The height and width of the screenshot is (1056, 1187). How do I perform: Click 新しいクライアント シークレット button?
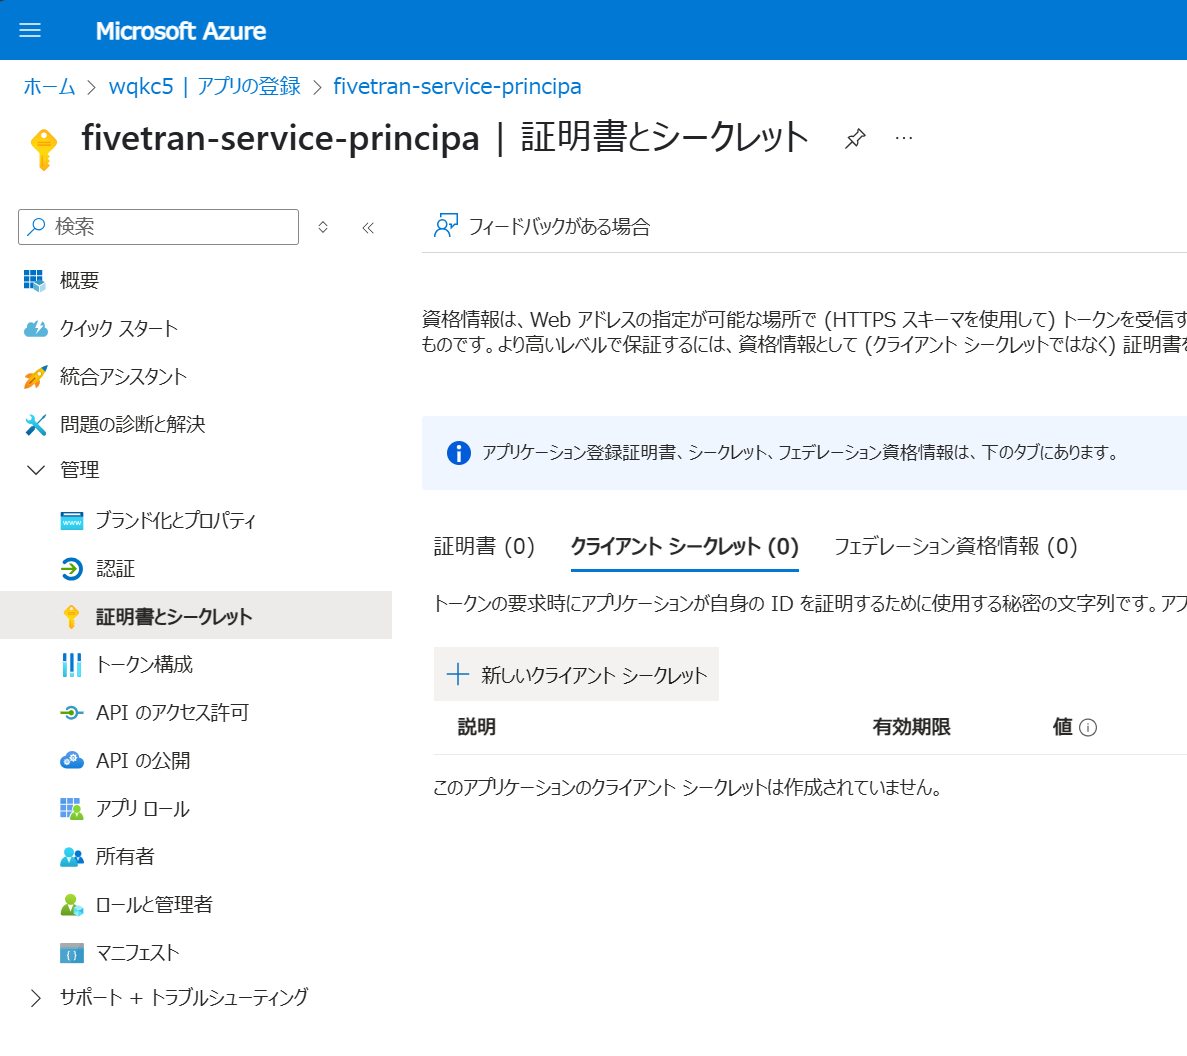[576, 674]
